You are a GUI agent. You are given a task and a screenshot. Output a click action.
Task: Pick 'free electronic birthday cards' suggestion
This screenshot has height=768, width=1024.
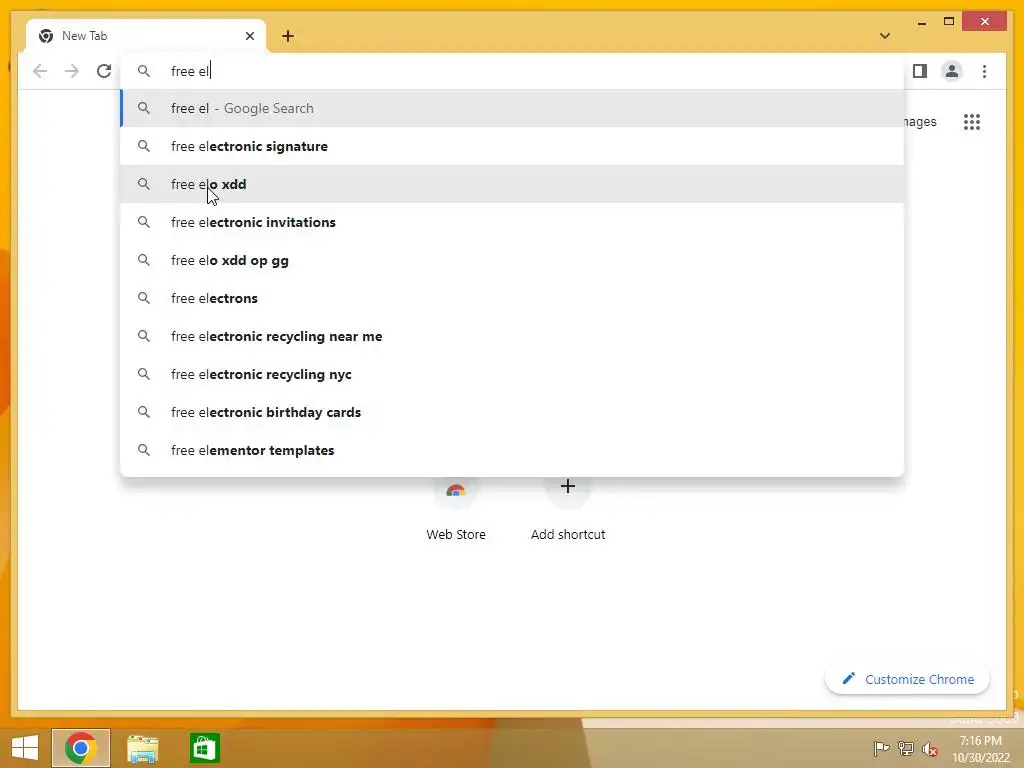click(513, 412)
